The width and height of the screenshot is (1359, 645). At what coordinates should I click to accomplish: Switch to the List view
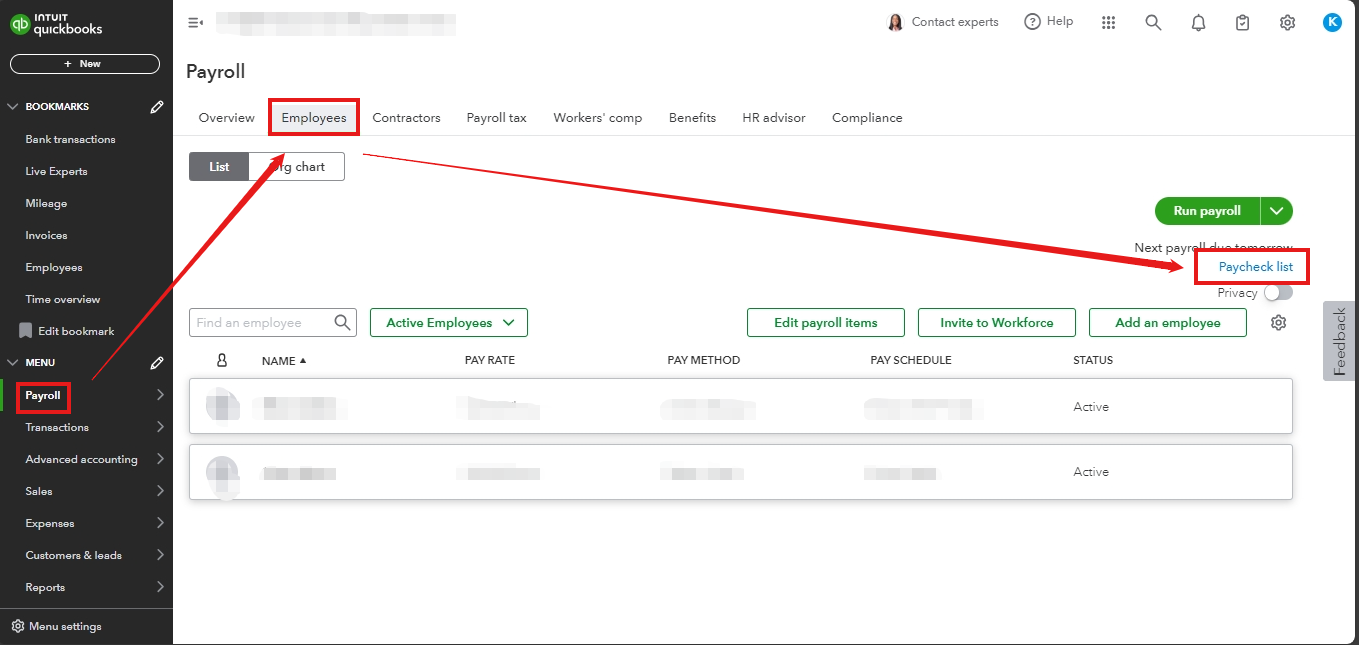(219, 167)
